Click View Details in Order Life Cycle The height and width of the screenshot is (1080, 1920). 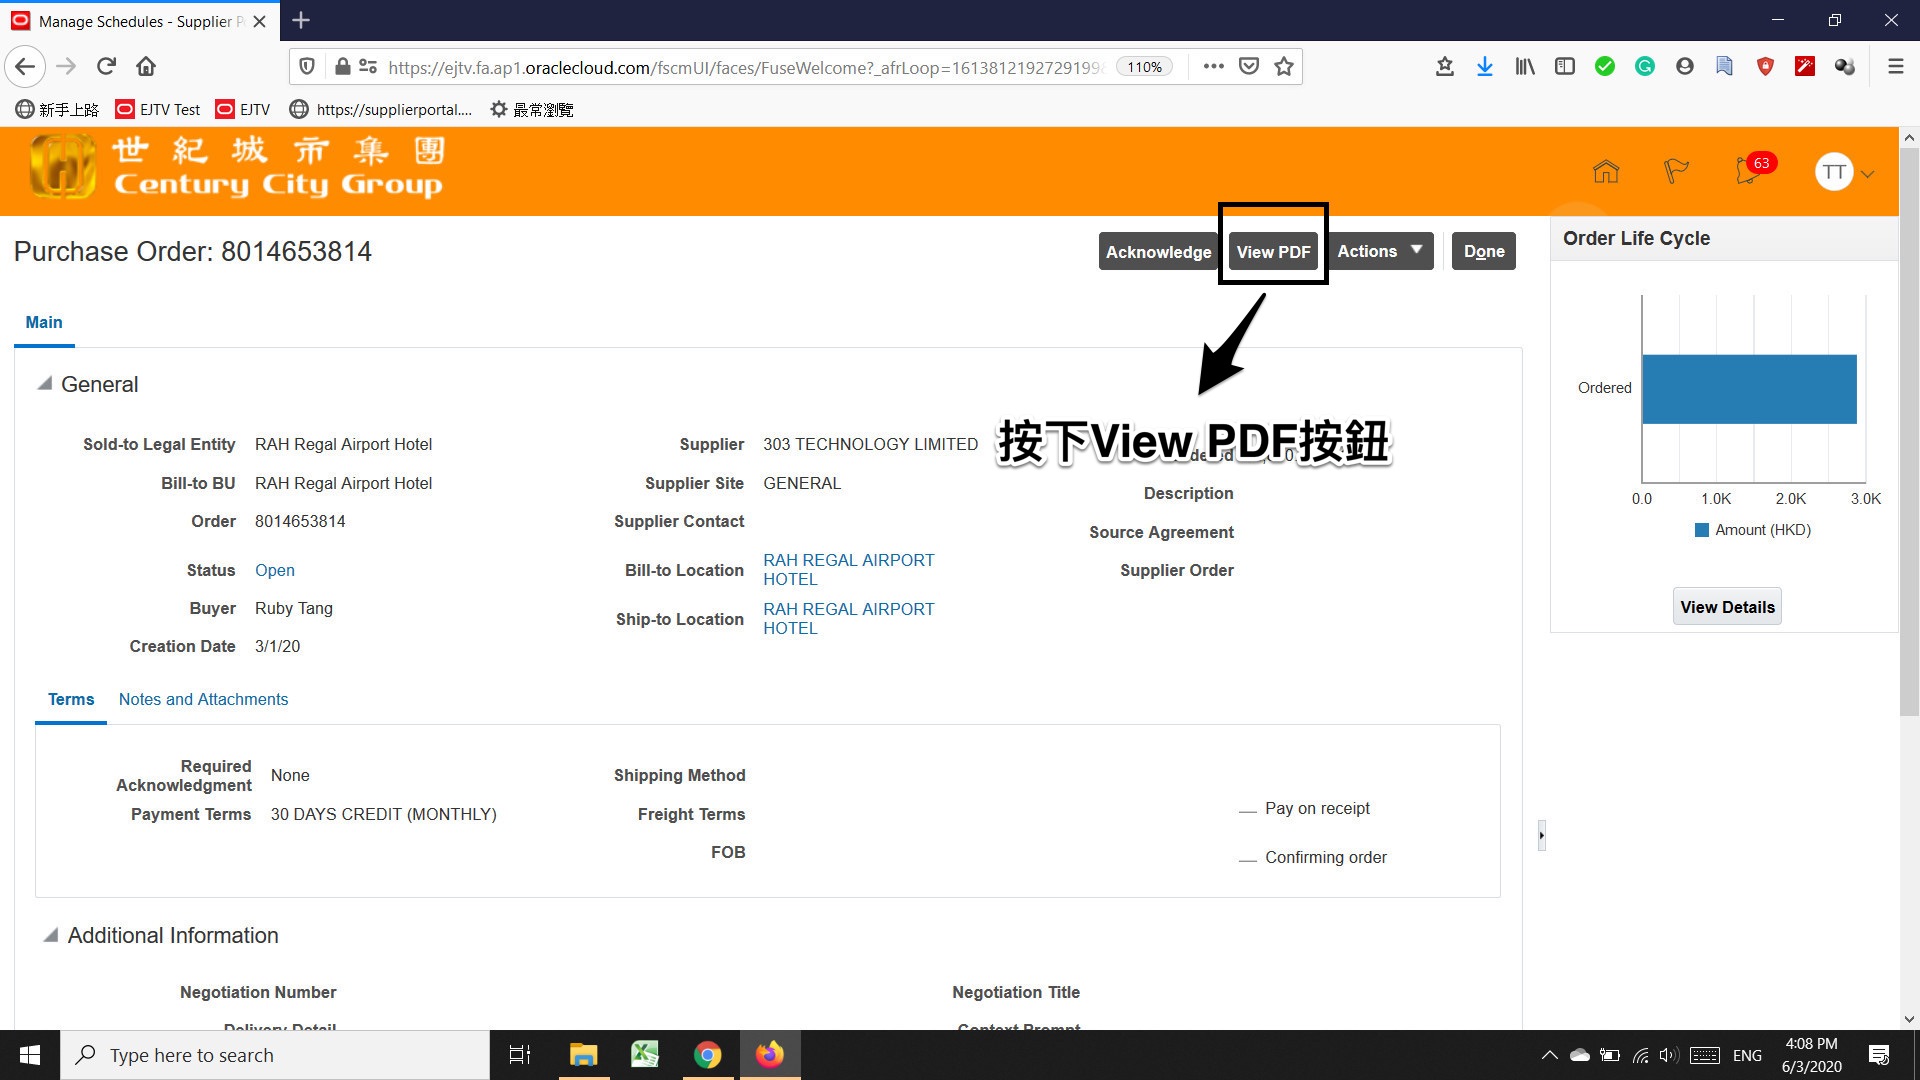pos(1727,607)
